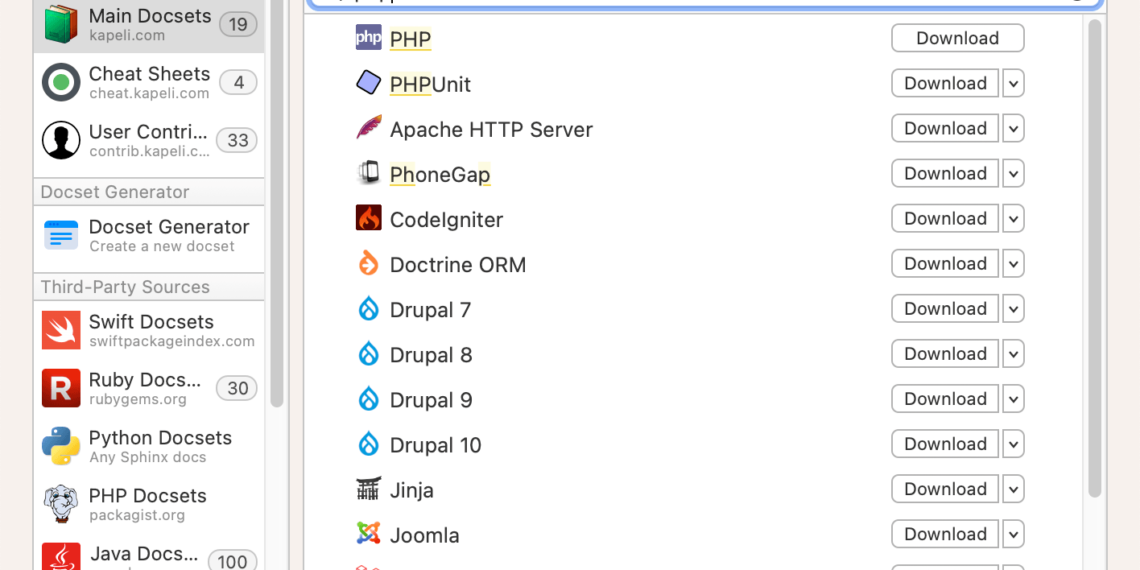Screen dimensions: 1140x570
Task: Select Cheat Sheets source in sidebar
Action: (x=149, y=82)
